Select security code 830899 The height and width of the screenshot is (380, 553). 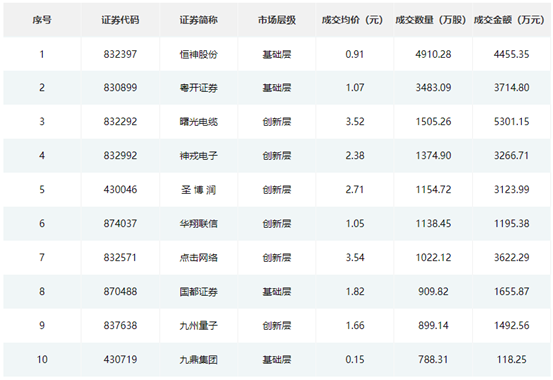pyautogui.click(x=120, y=88)
